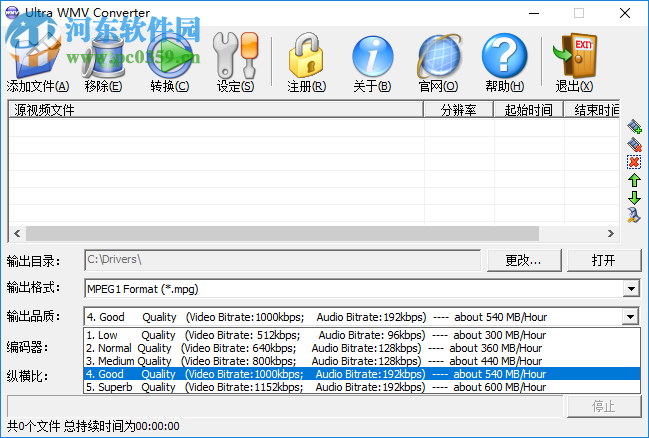Click the MPEG1 Format (*.mpg) combo box
649x438 pixels.
(x=362, y=289)
